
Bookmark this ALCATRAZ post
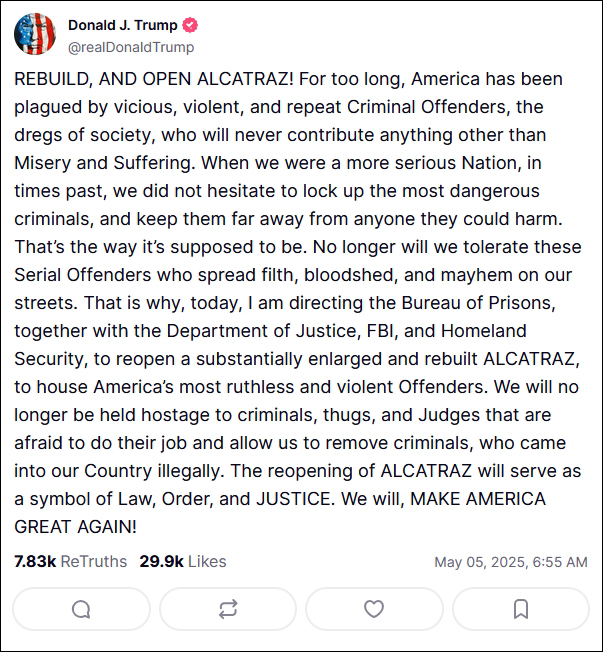(521, 609)
